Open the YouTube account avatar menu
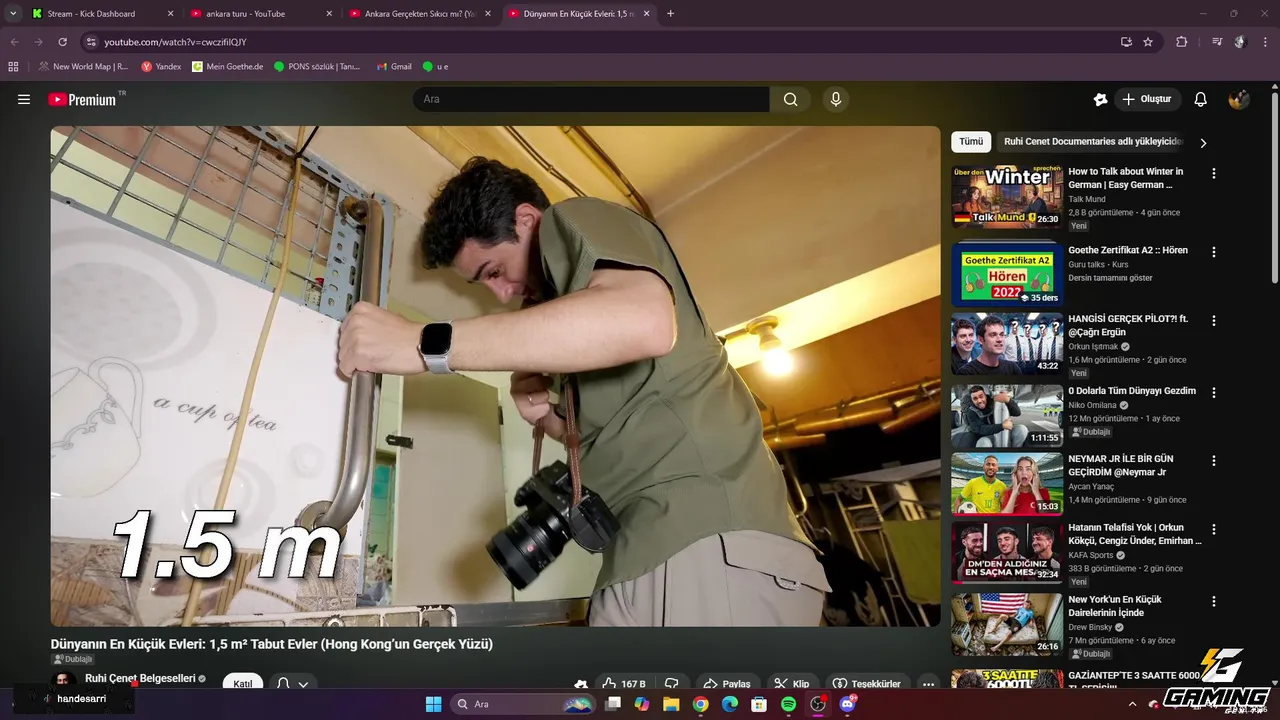Screen dimensions: 1280x720 pos(1238,99)
